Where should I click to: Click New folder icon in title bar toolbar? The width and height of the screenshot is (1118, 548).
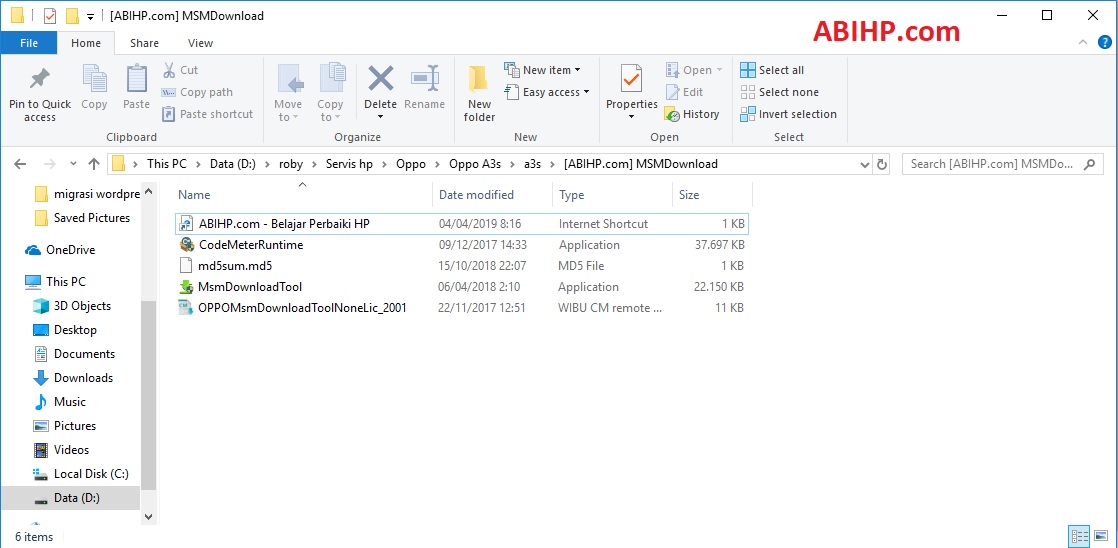pos(71,16)
